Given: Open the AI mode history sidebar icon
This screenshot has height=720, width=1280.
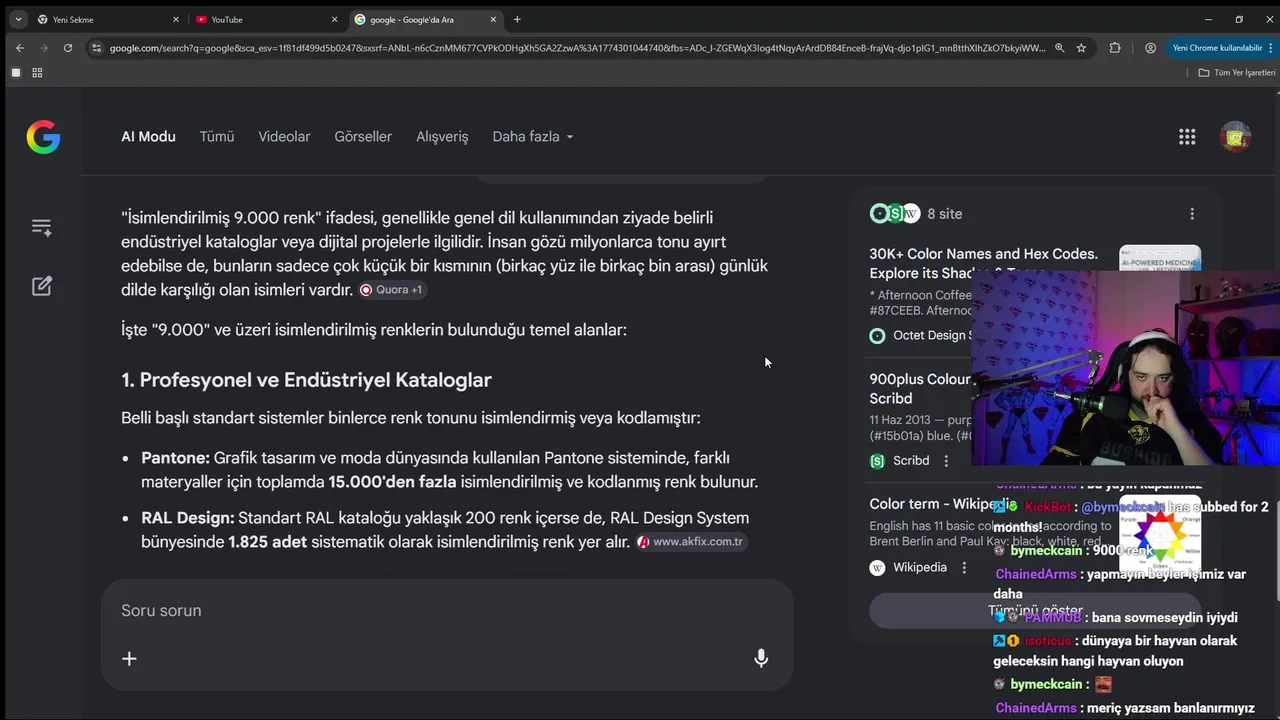Looking at the screenshot, I should (x=41, y=227).
